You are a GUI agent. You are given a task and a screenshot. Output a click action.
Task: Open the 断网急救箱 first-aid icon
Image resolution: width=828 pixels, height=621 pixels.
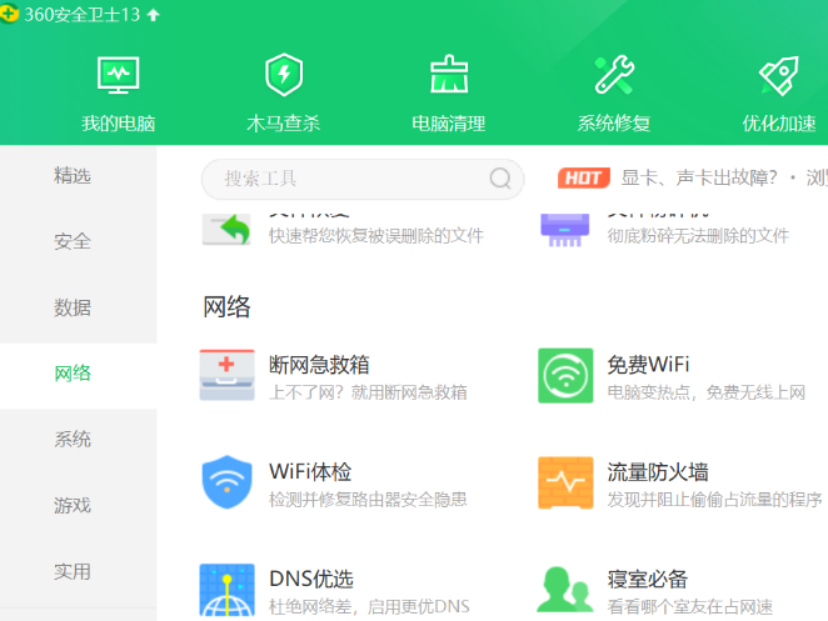[x=227, y=375]
